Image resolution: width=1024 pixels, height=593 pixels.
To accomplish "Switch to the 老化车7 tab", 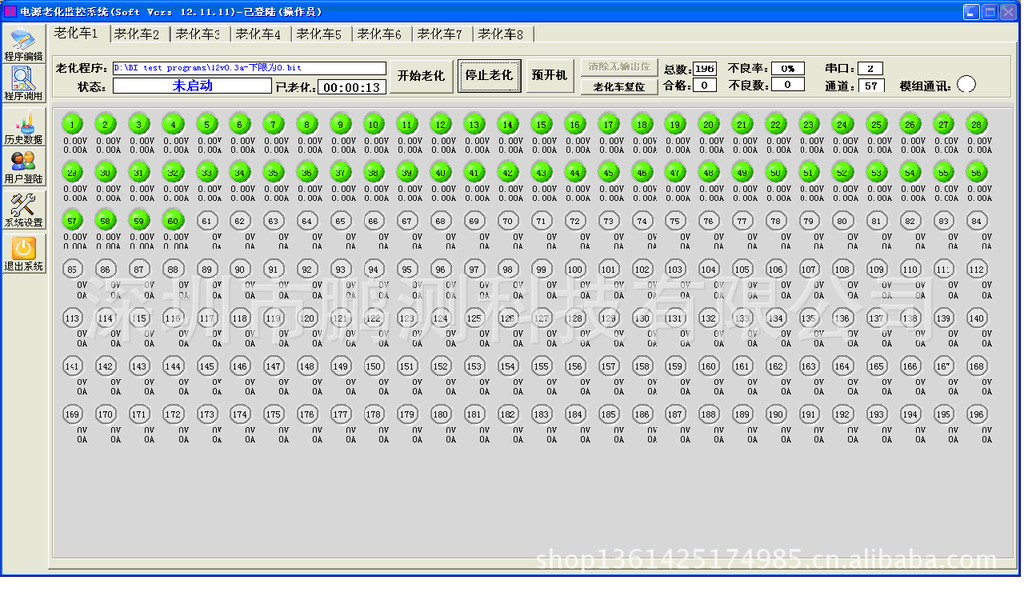I will click(440, 34).
